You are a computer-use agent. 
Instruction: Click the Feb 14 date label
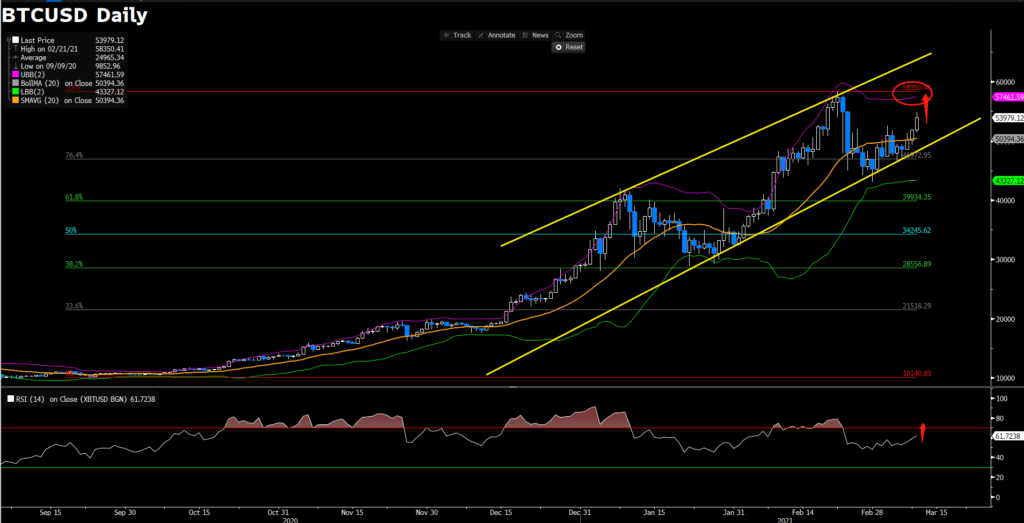tap(801, 513)
